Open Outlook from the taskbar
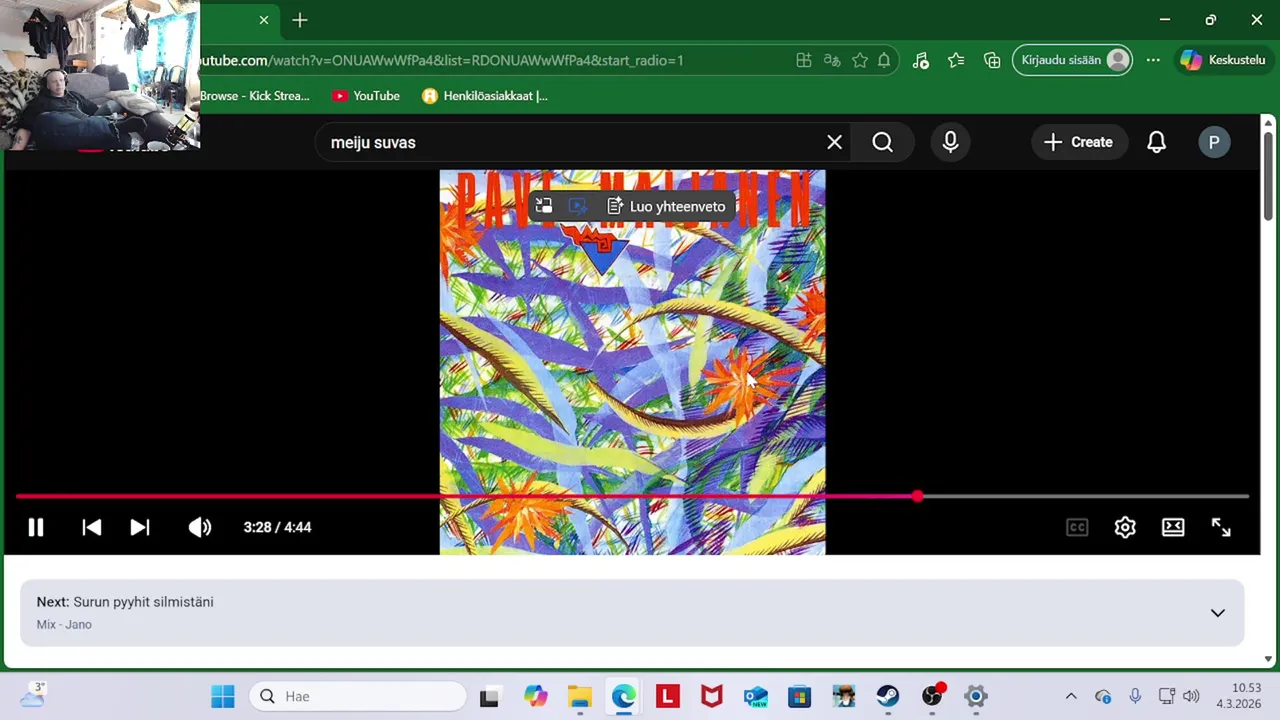 click(756, 696)
